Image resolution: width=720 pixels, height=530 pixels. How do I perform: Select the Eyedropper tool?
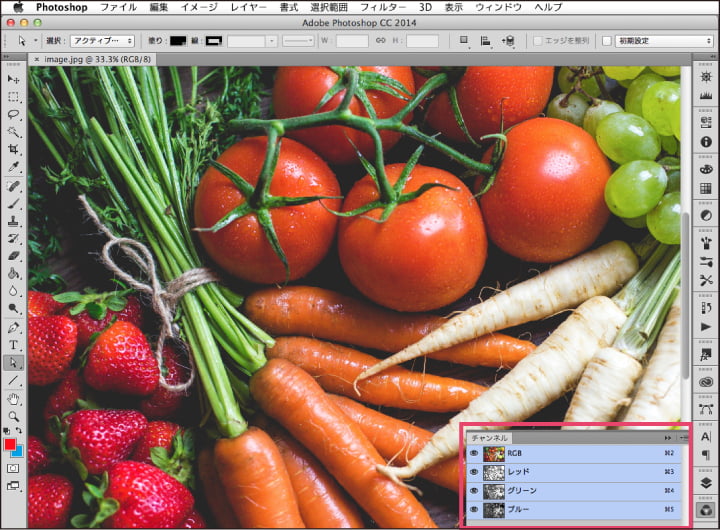pyautogui.click(x=14, y=167)
